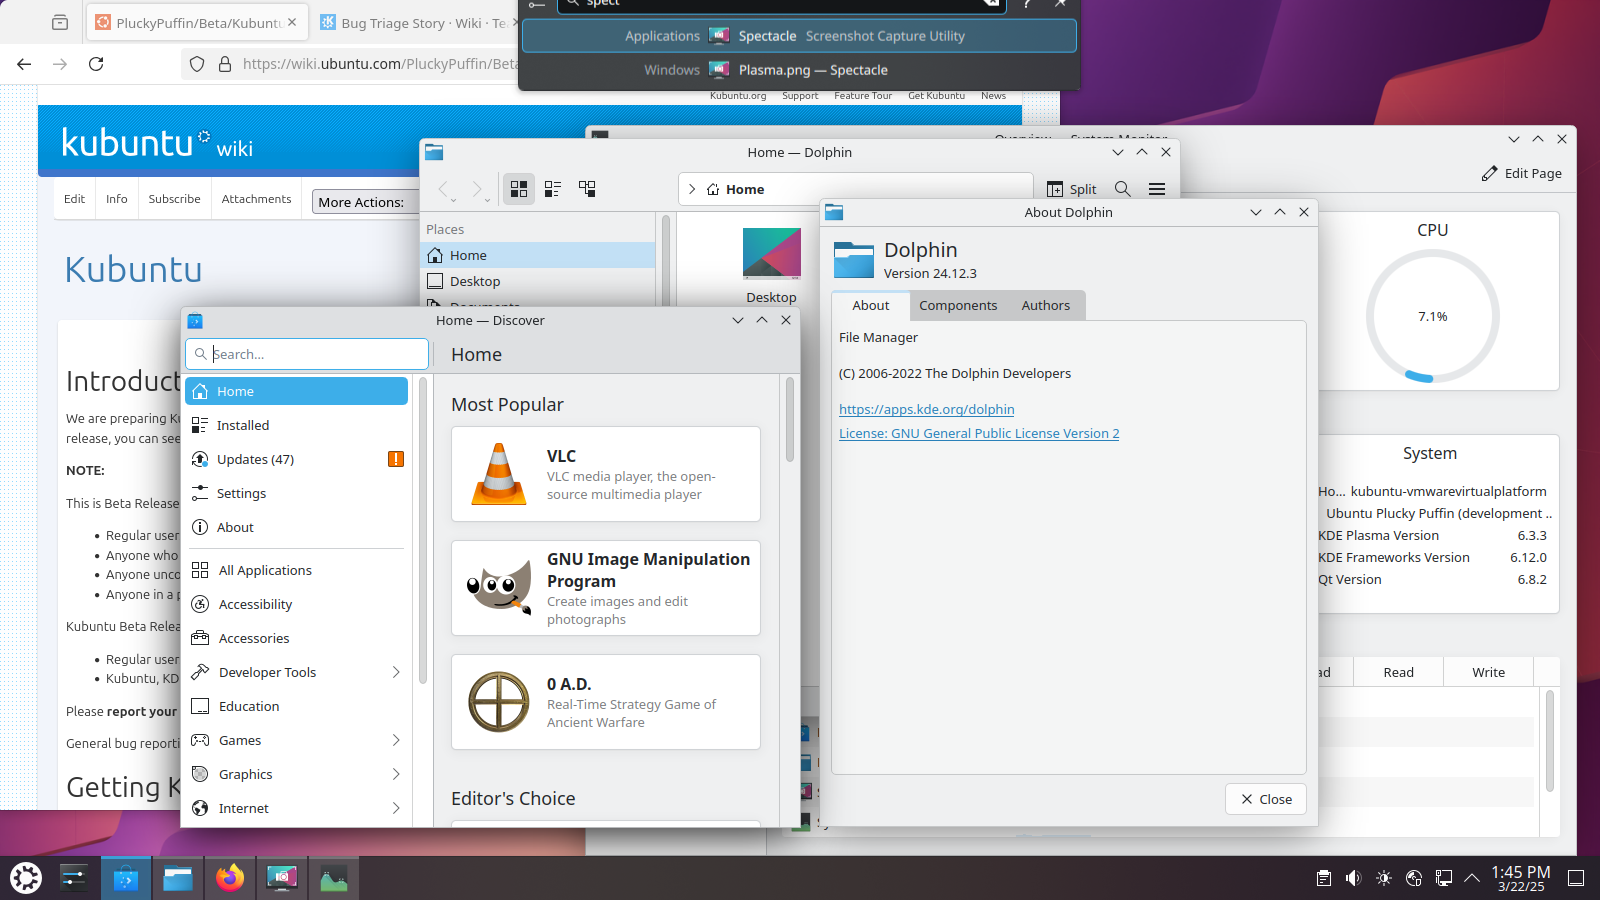Open the Accessibility category in Discover

[297, 604]
